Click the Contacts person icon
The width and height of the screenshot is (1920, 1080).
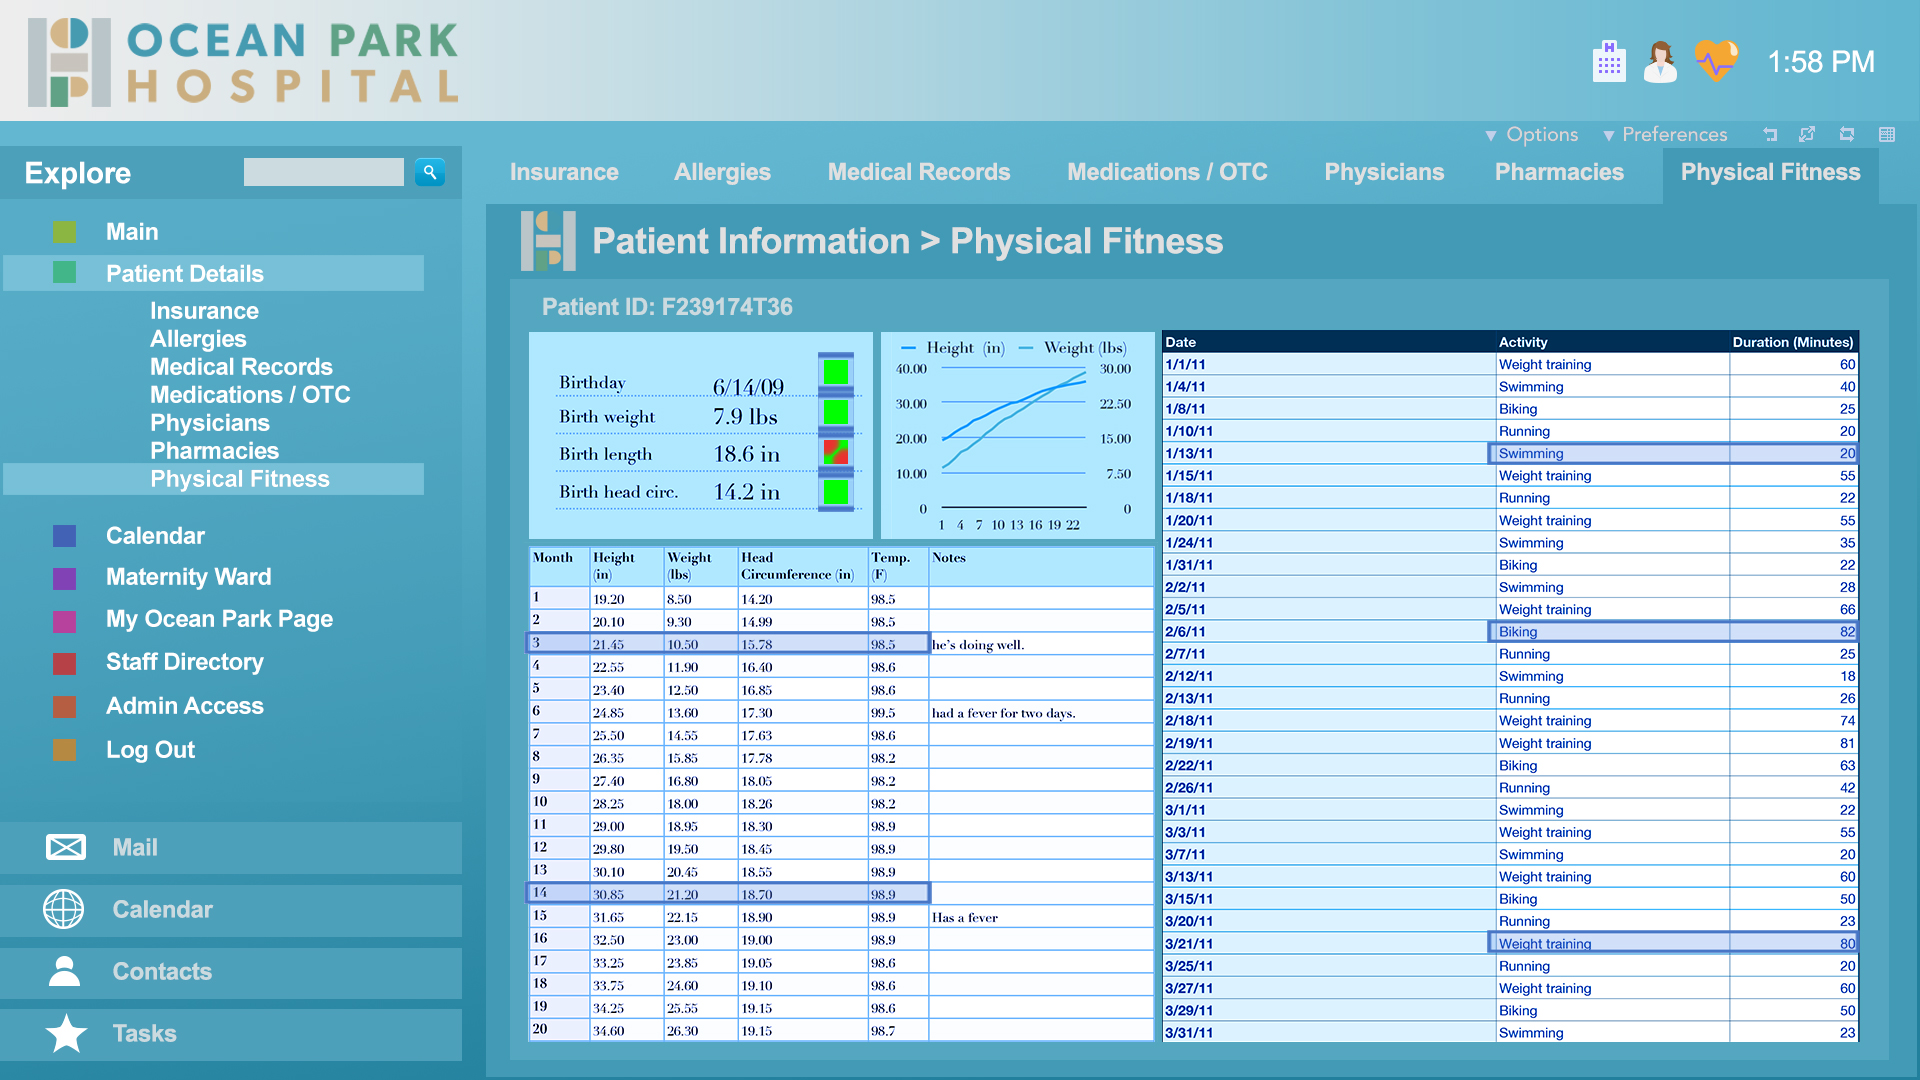click(64, 971)
